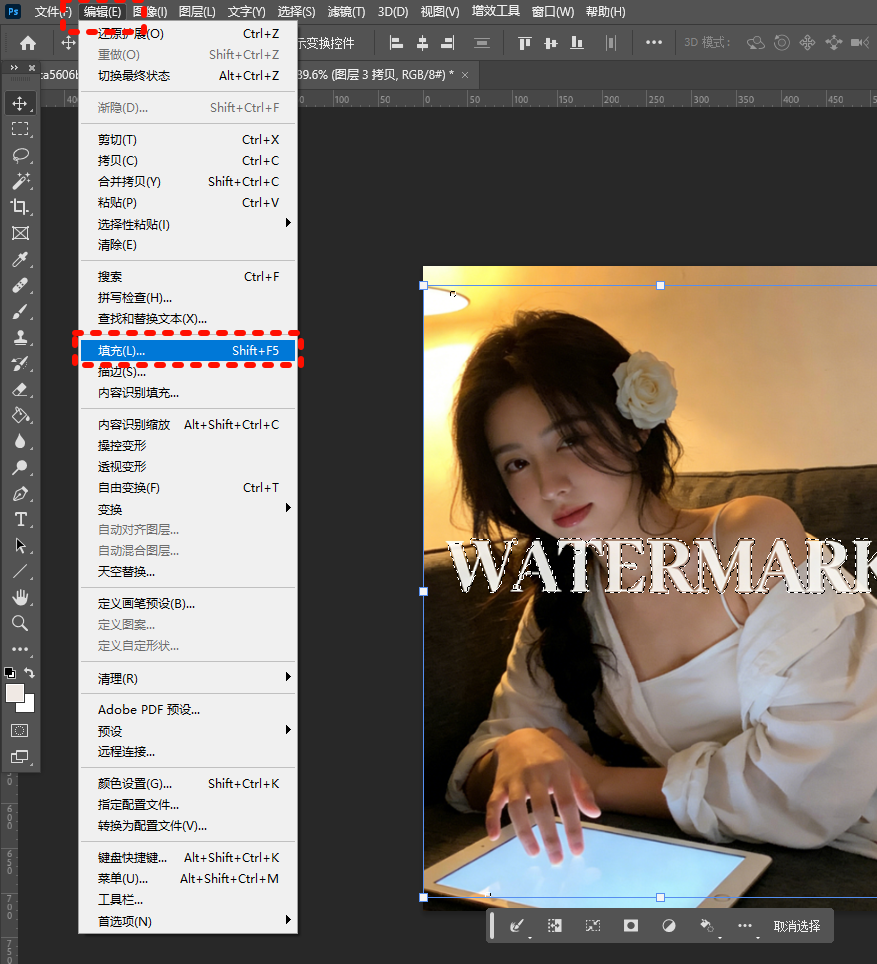Select the Zoom magnifier tool
The height and width of the screenshot is (964, 877).
coord(20,623)
